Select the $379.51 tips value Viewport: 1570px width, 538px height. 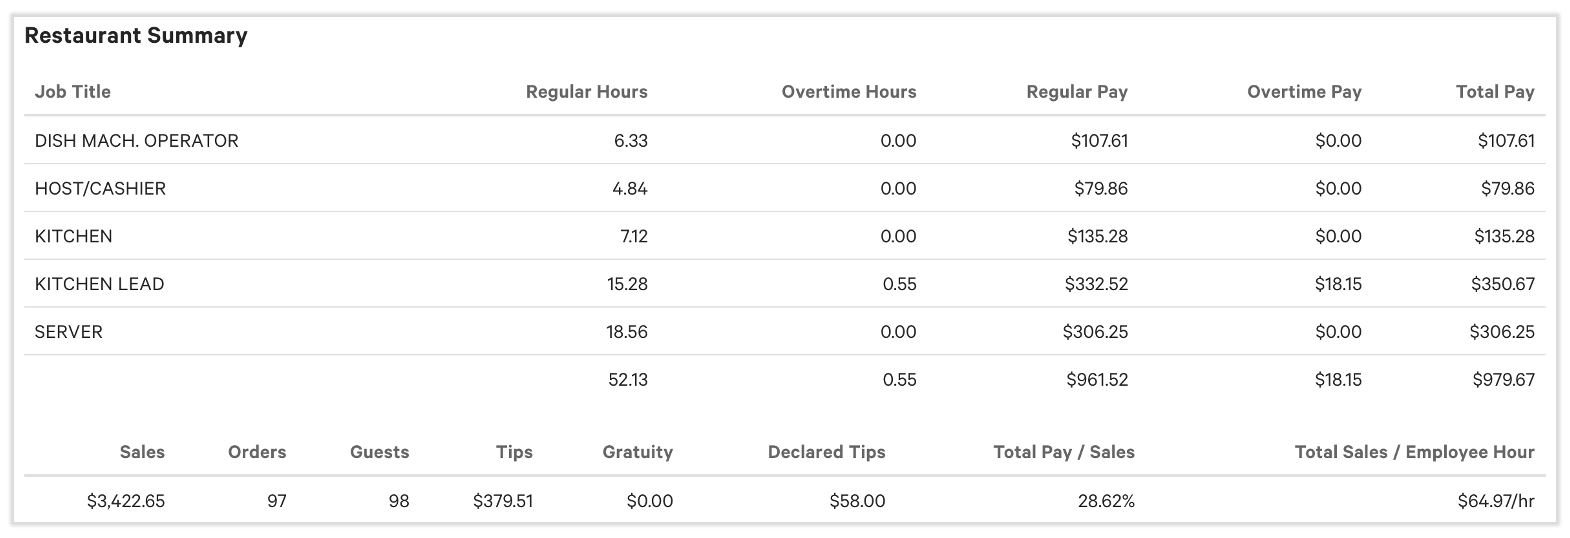(503, 501)
